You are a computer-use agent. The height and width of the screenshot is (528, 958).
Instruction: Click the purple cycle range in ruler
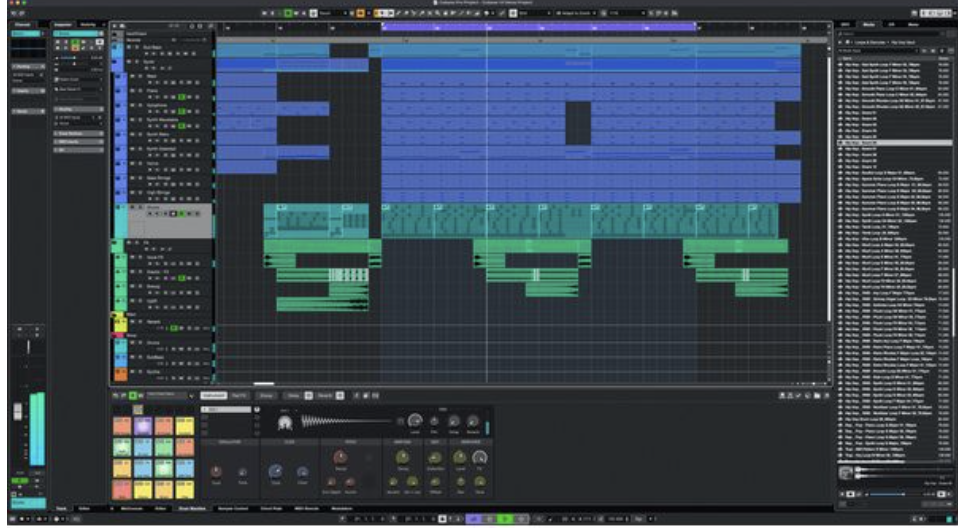538,27
